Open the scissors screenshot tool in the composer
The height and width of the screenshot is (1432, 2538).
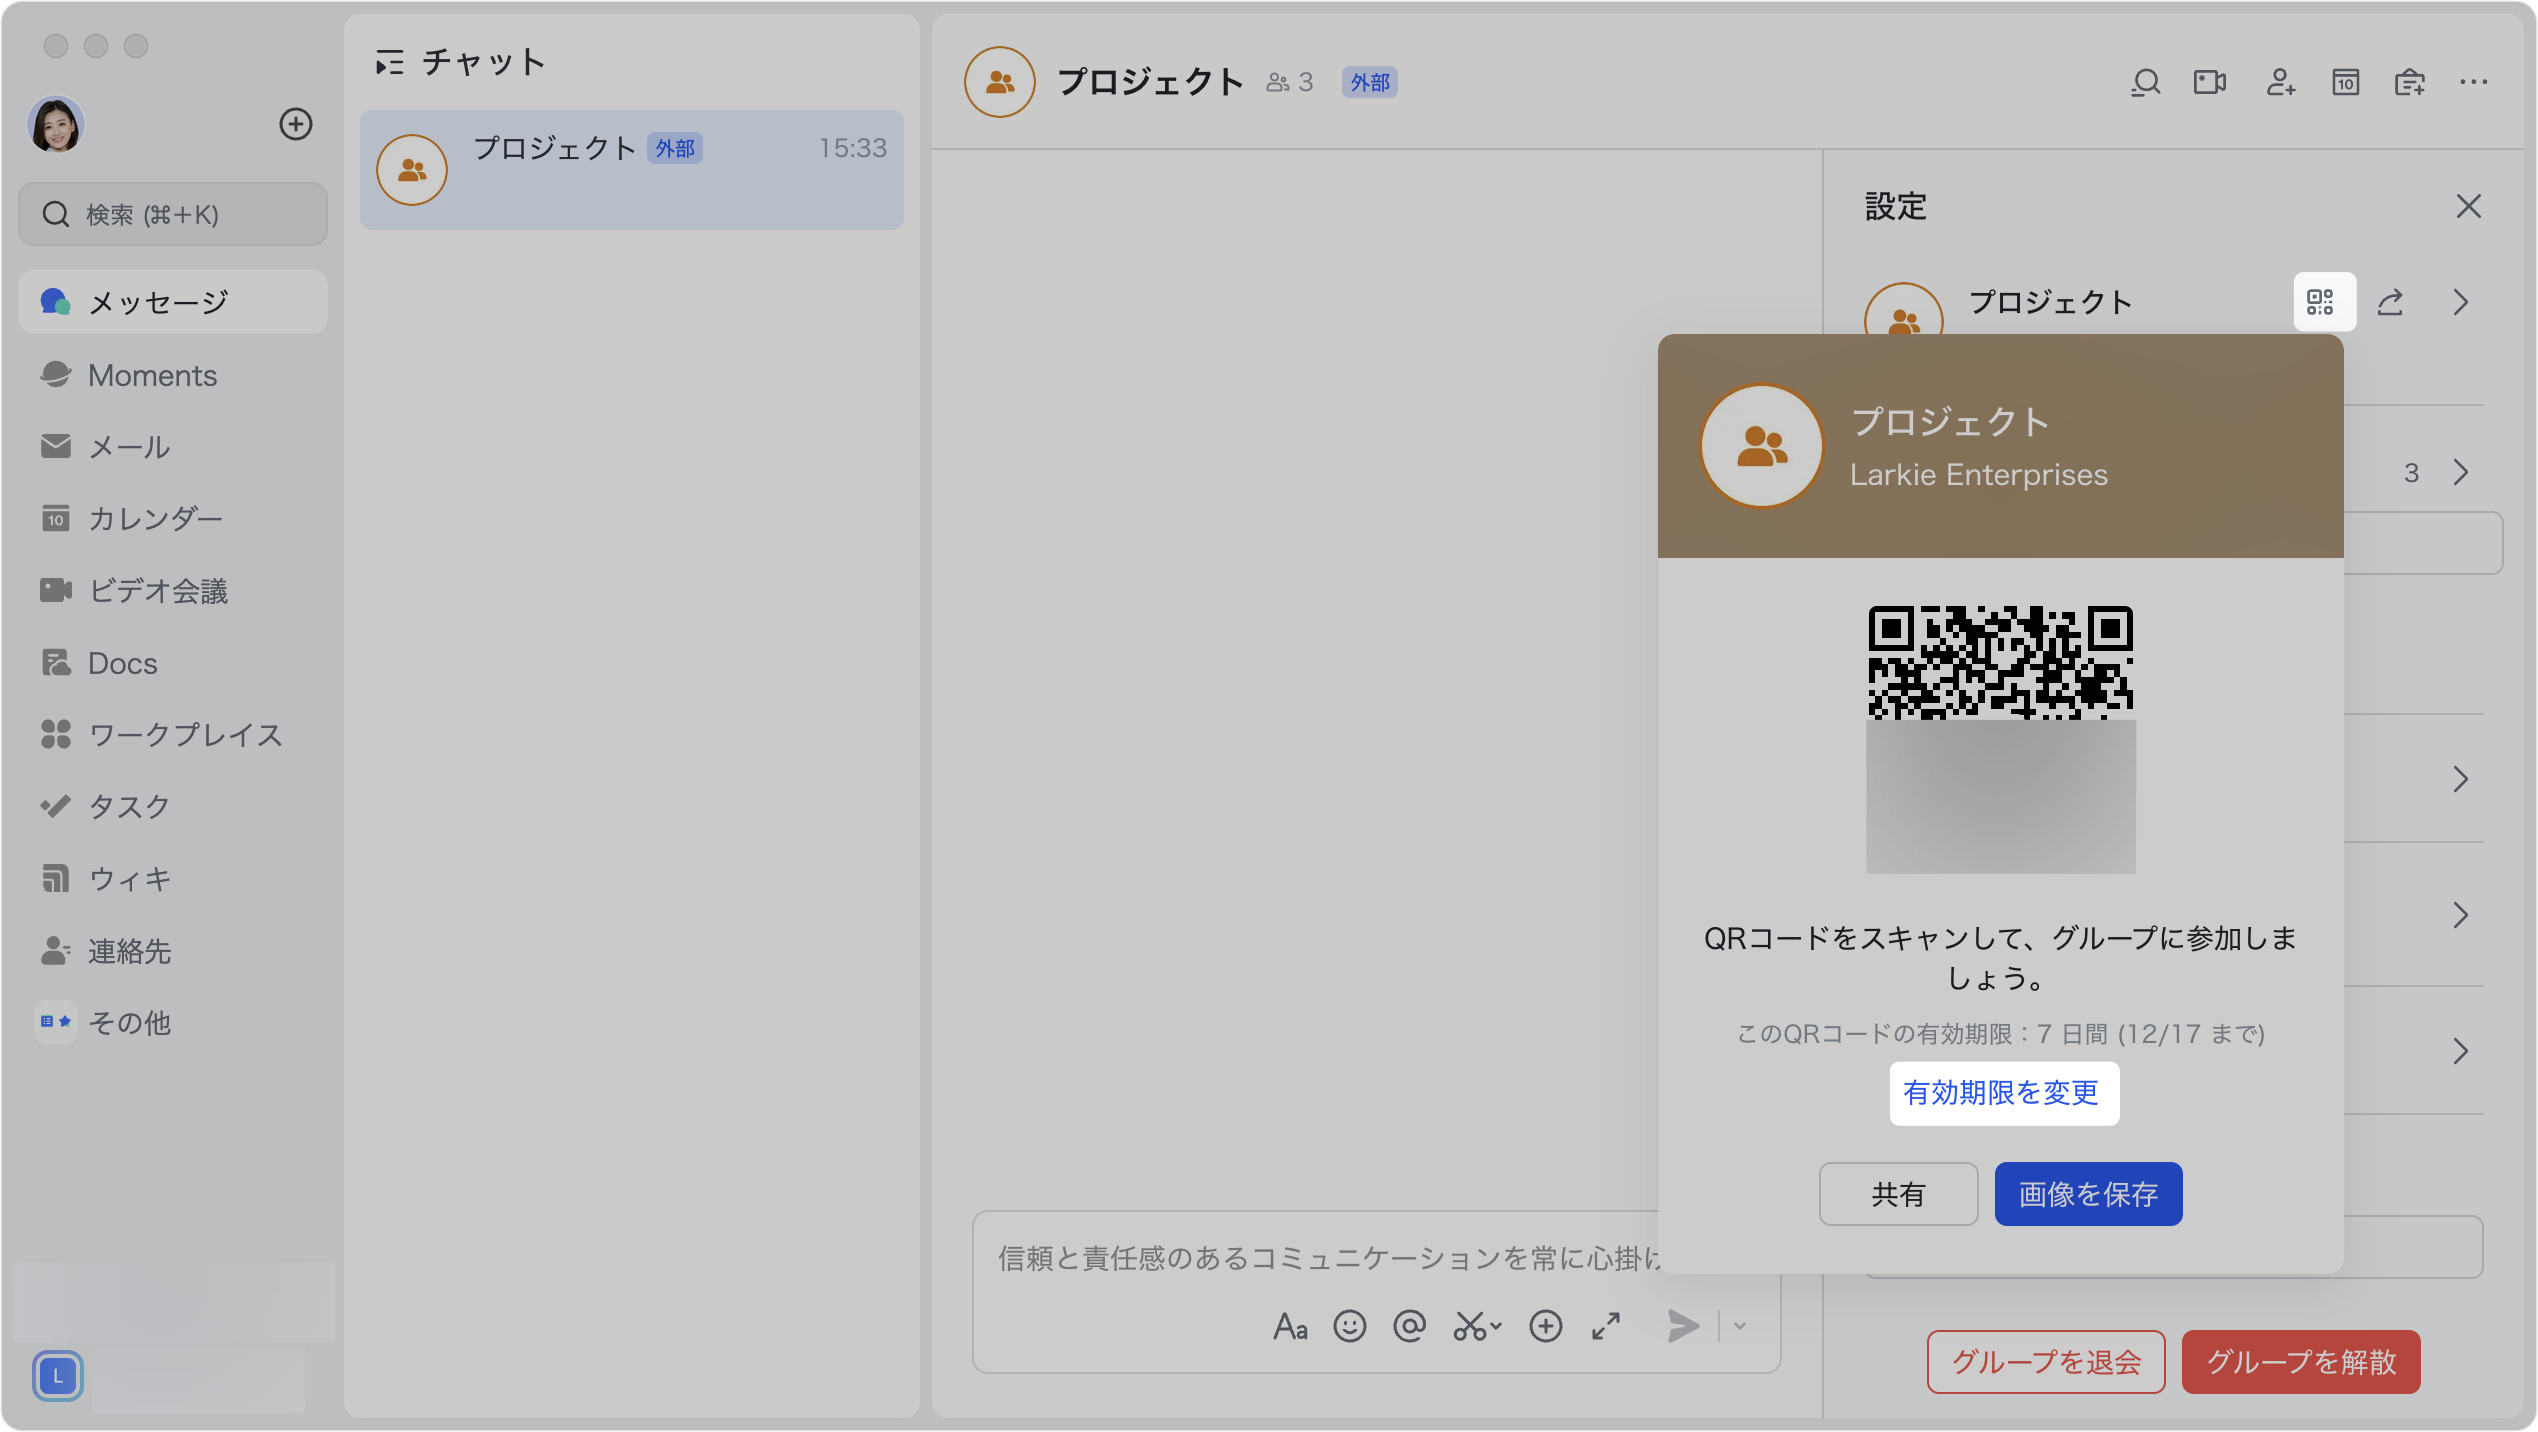point(1471,1327)
